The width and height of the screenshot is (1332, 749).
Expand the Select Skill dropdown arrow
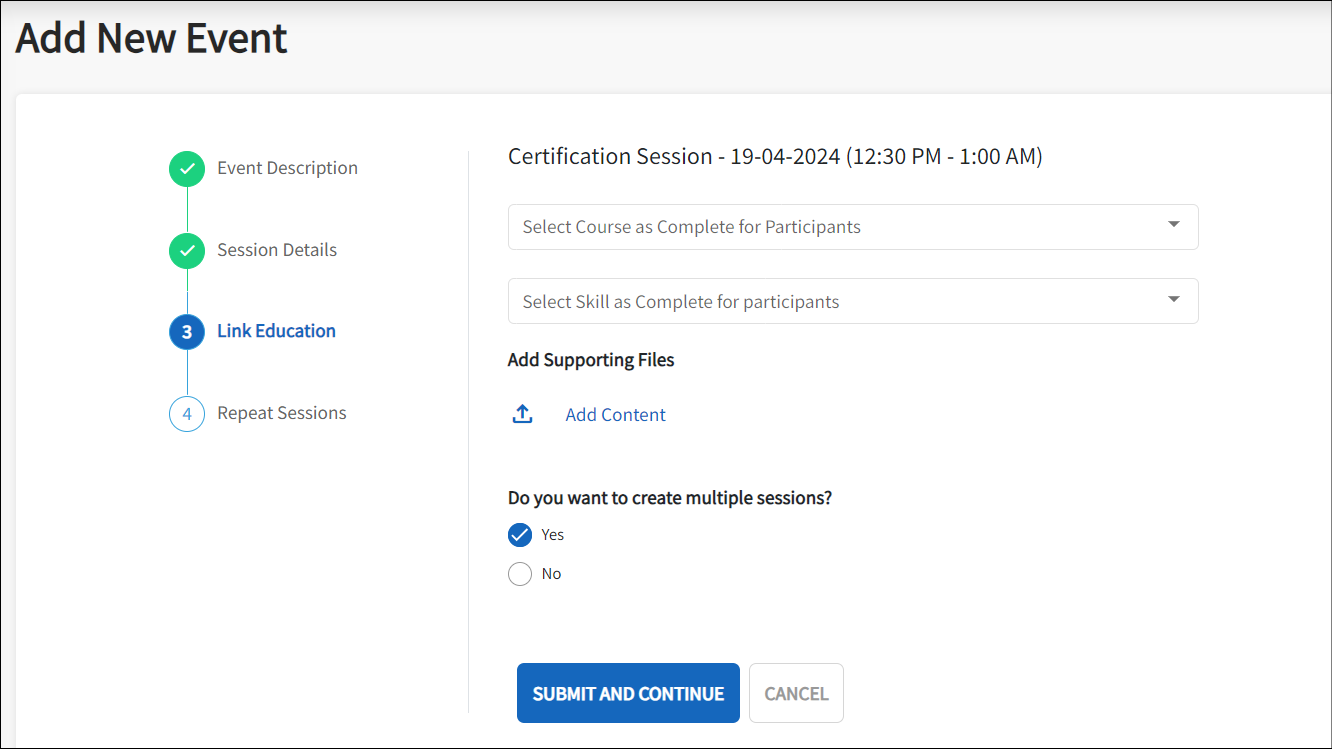[x=1174, y=300]
